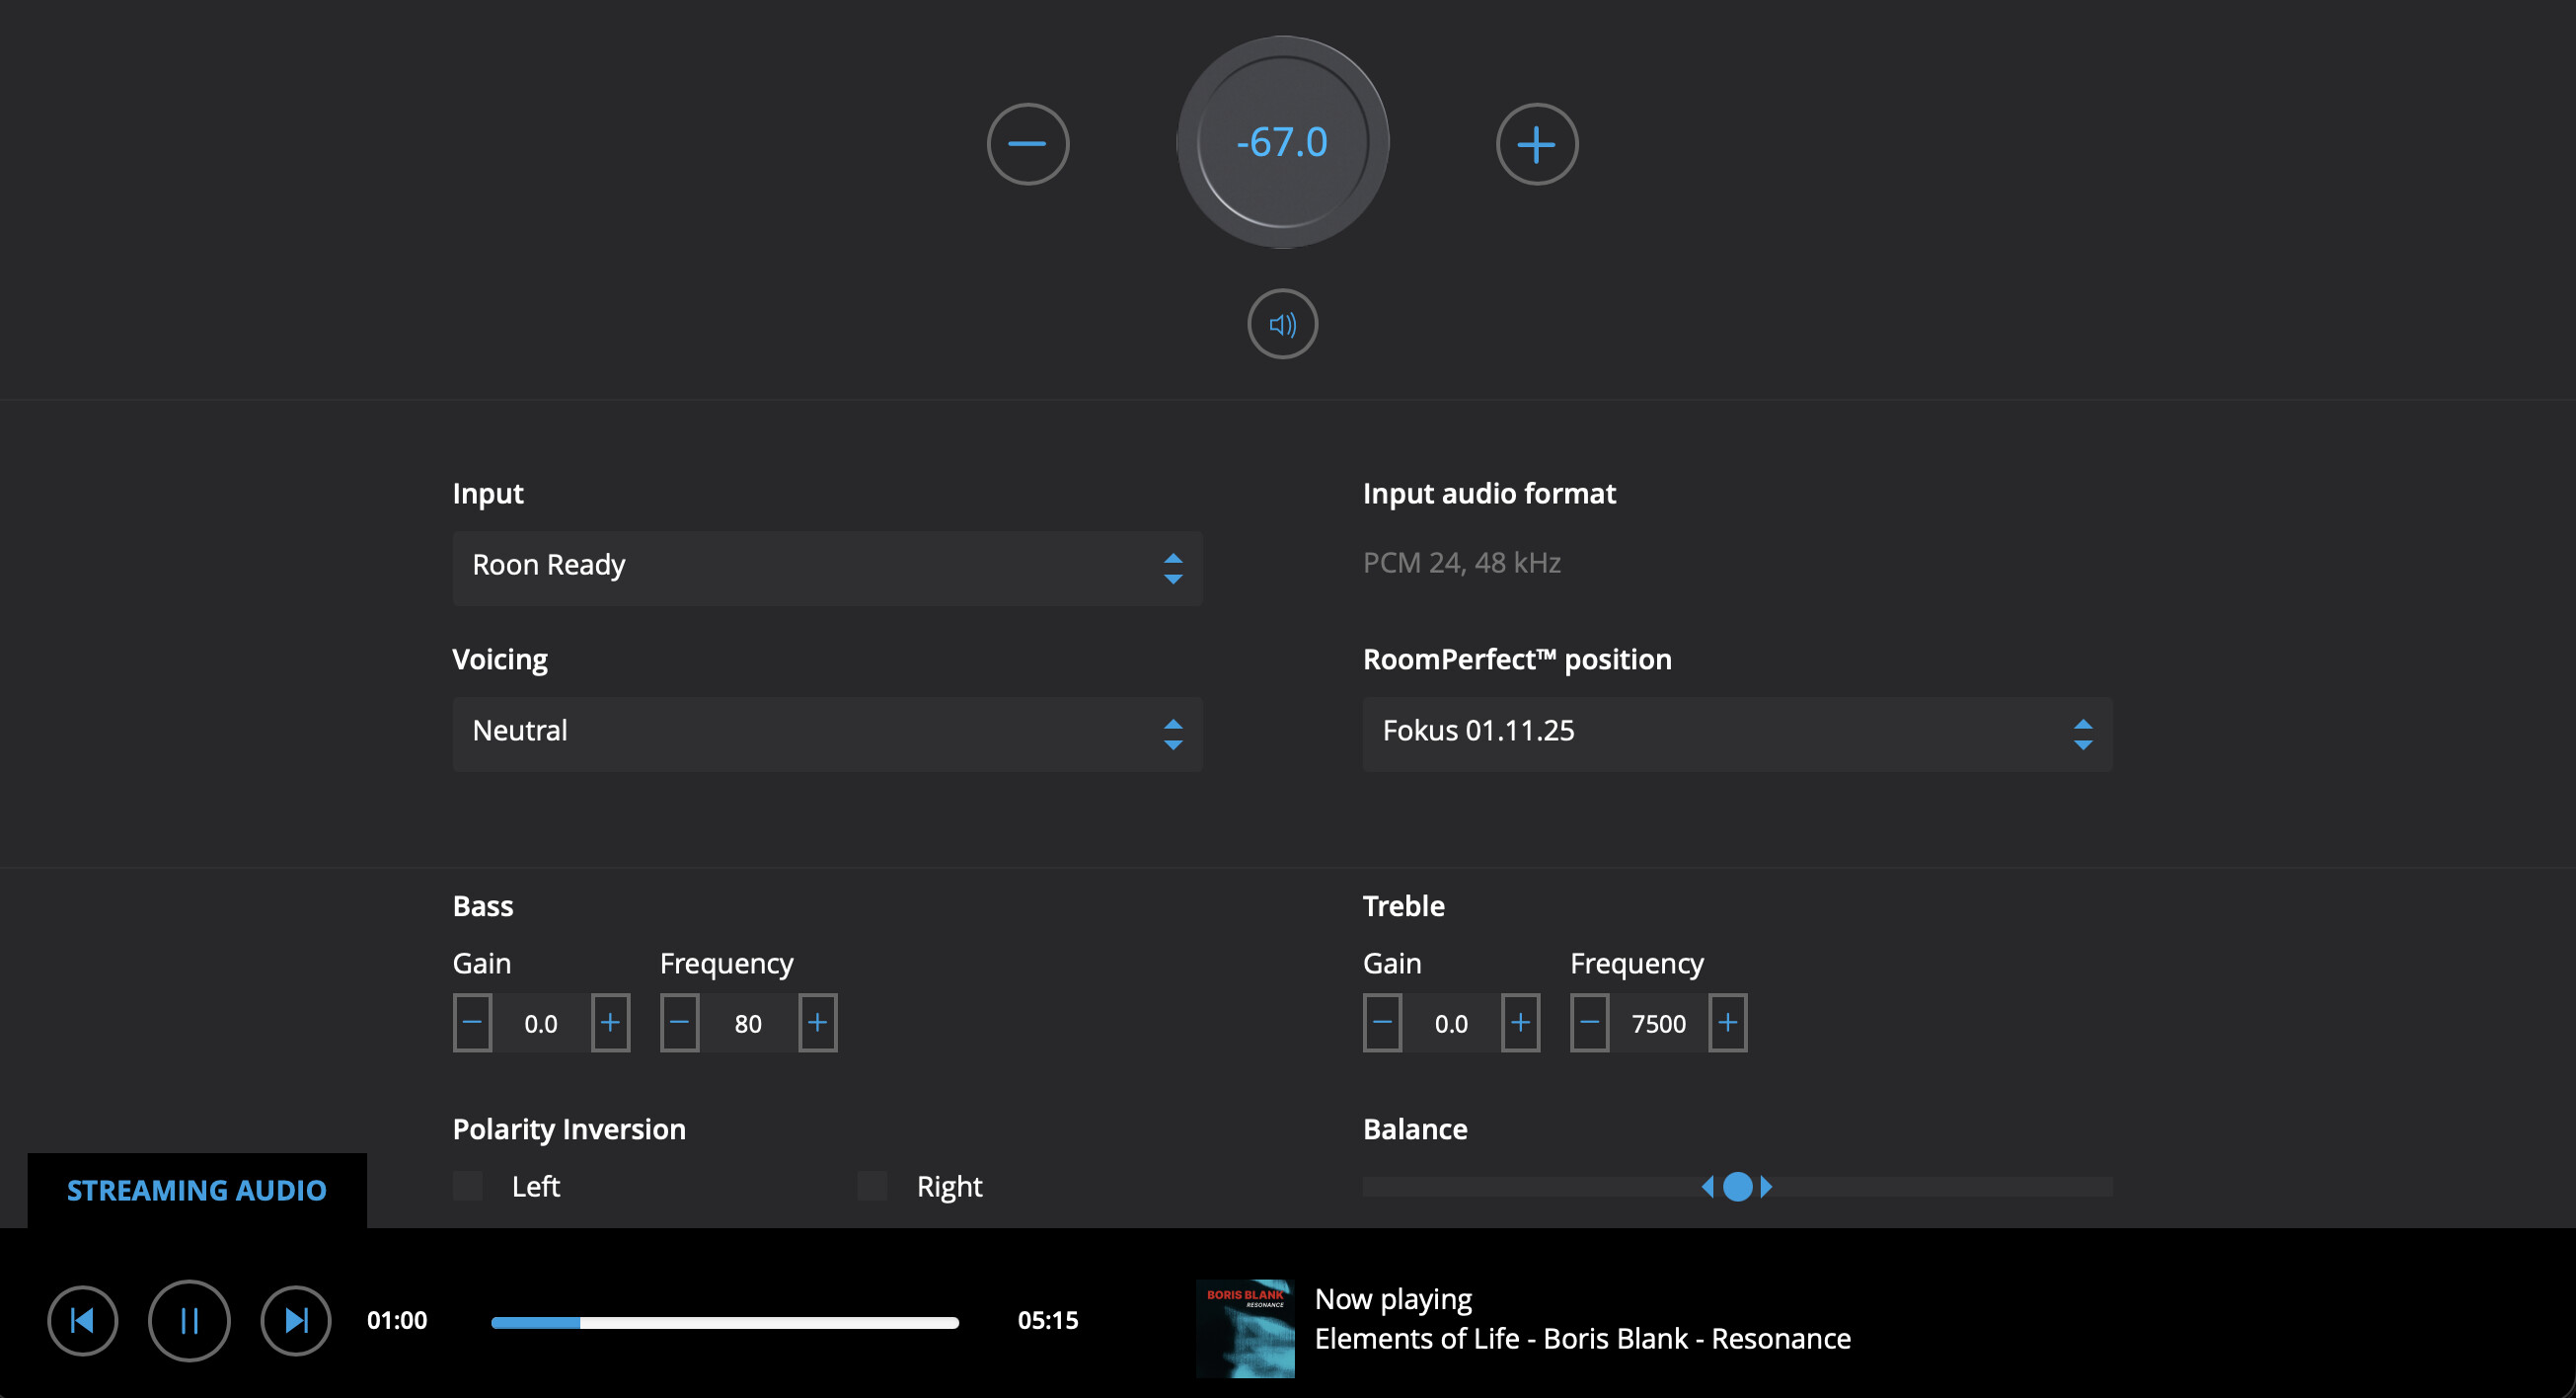The width and height of the screenshot is (2576, 1398).
Task: Click the volume decrease minus button
Action: pos(1027,144)
